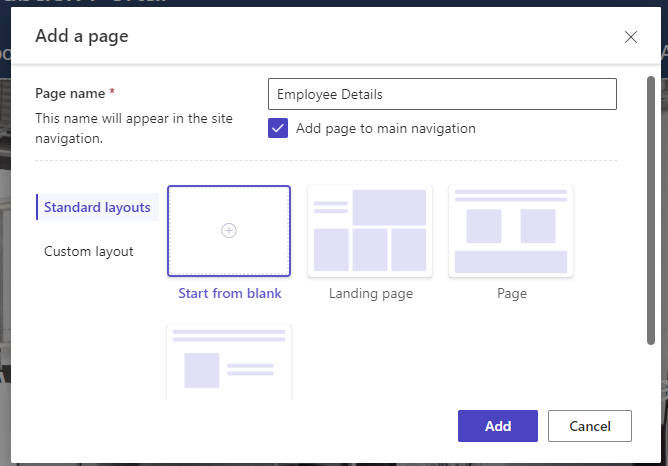
Task: Pick the Page layout thumbnail
Action: point(511,230)
